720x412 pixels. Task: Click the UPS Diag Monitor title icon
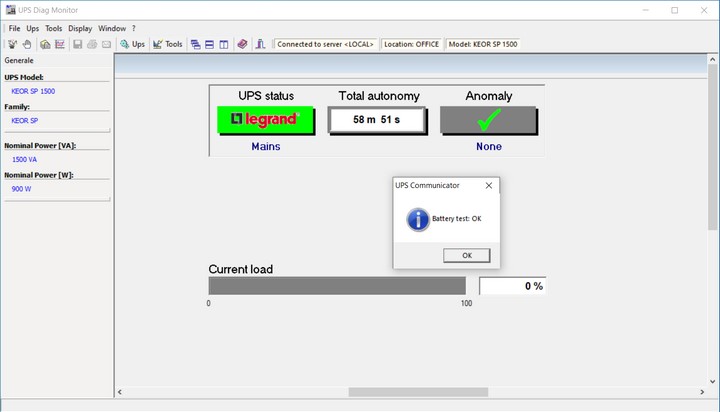pos(11,10)
